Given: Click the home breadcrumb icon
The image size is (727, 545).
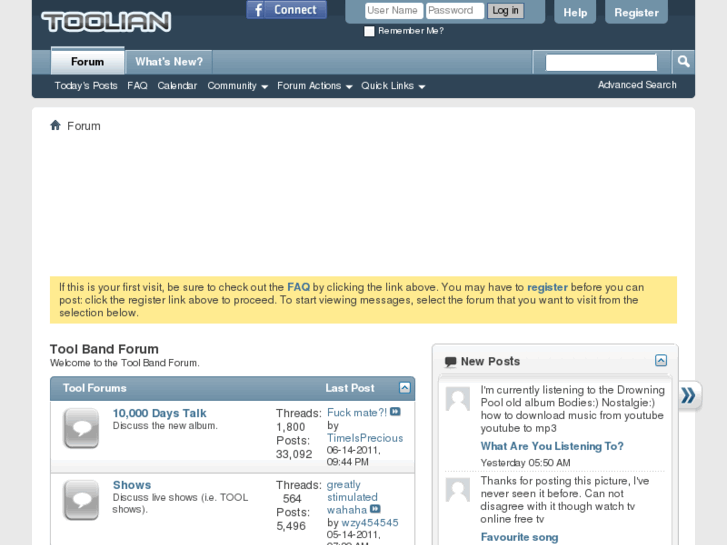Looking at the screenshot, I should click(56, 125).
